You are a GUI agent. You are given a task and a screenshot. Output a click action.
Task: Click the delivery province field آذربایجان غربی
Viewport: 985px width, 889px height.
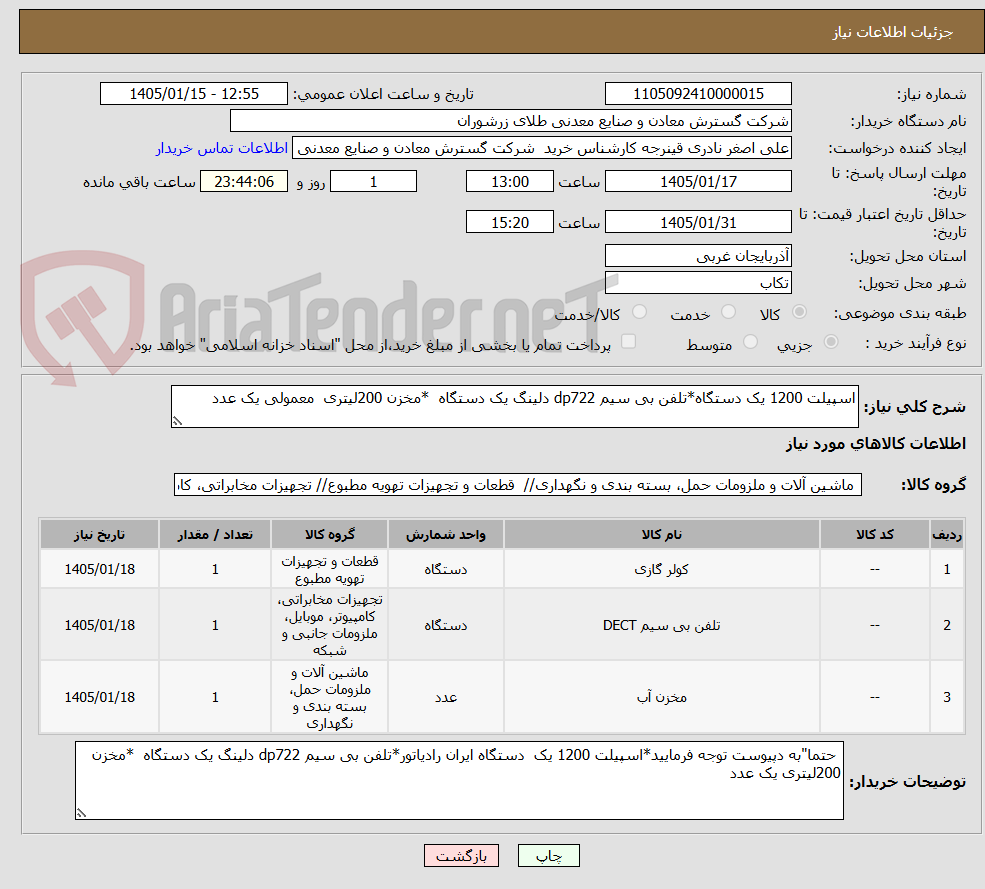(698, 256)
